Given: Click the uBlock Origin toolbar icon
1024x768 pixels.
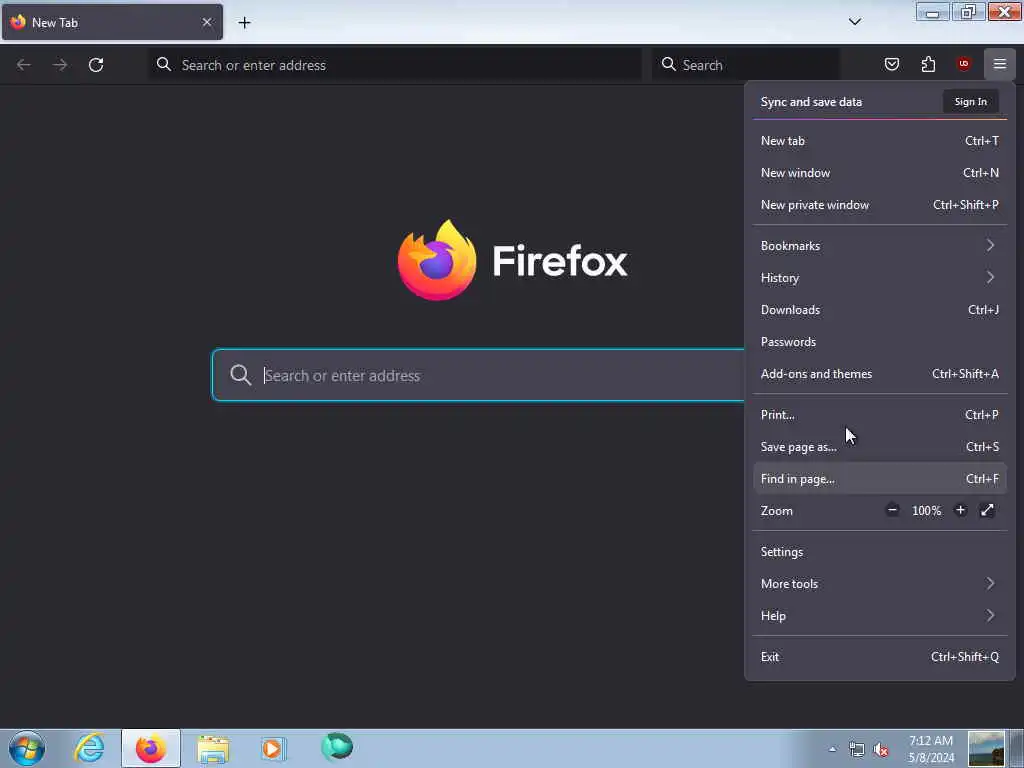Looking at the screenshot, I should (964, 63).
